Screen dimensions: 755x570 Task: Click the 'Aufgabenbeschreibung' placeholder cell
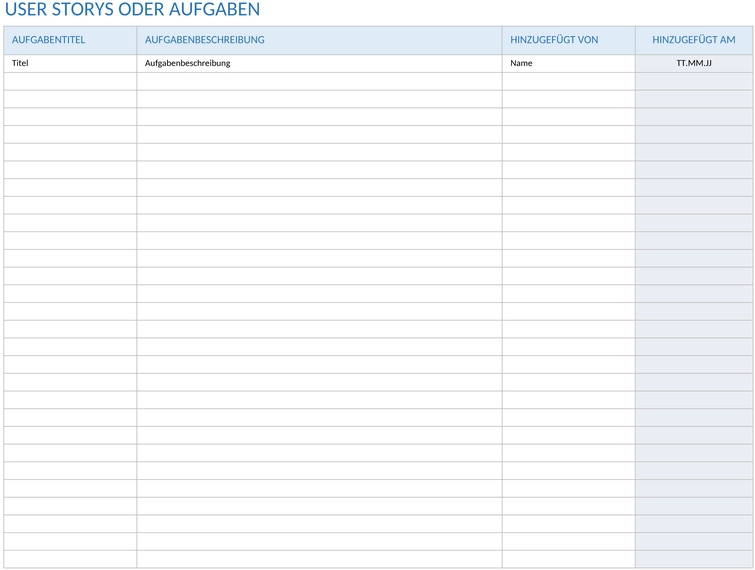tap(319, 64)
